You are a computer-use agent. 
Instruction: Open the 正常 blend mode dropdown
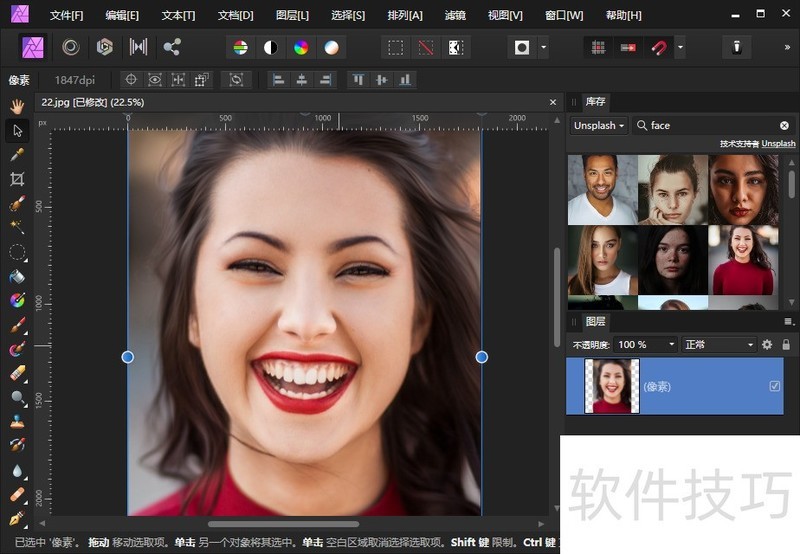coord(718,345)
